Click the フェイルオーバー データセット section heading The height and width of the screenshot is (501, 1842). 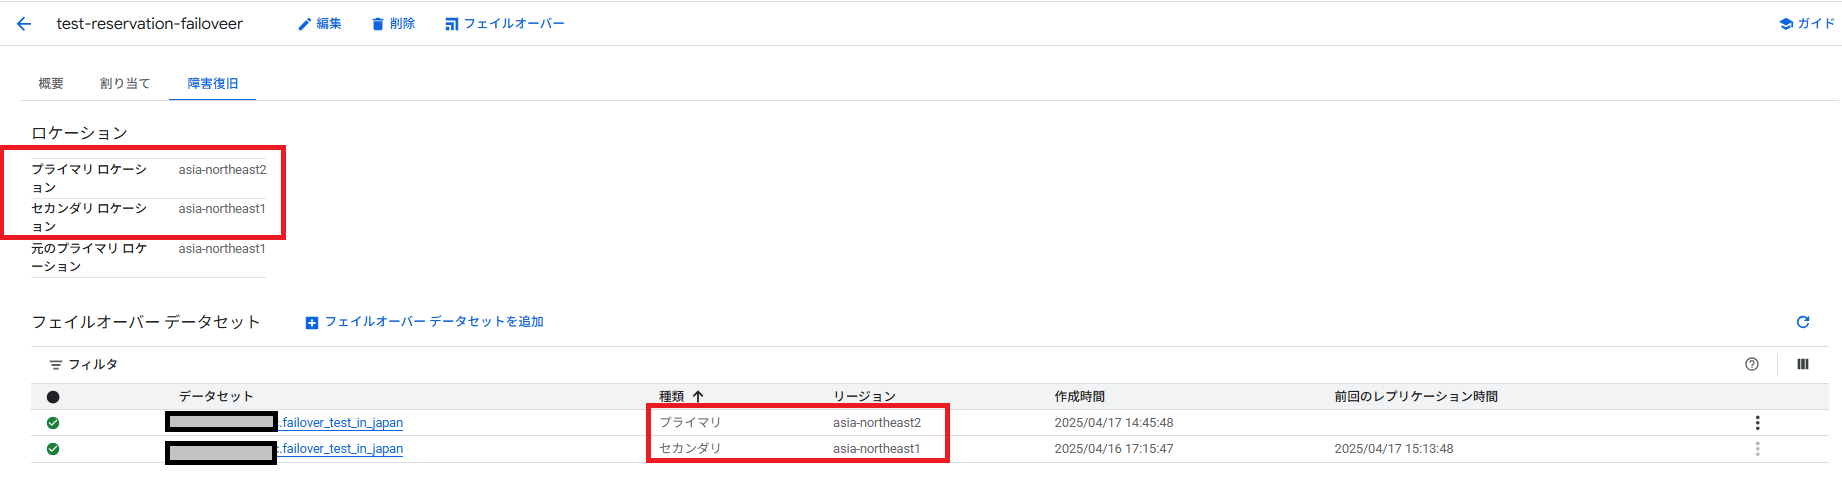coord(146,322)
